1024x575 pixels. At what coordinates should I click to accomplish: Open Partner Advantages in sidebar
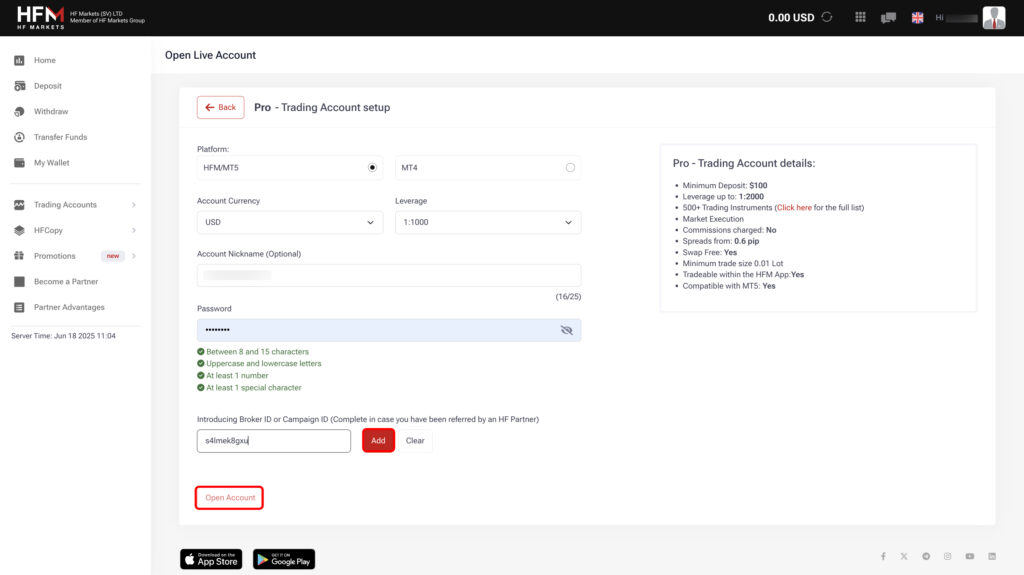[69, 307]
